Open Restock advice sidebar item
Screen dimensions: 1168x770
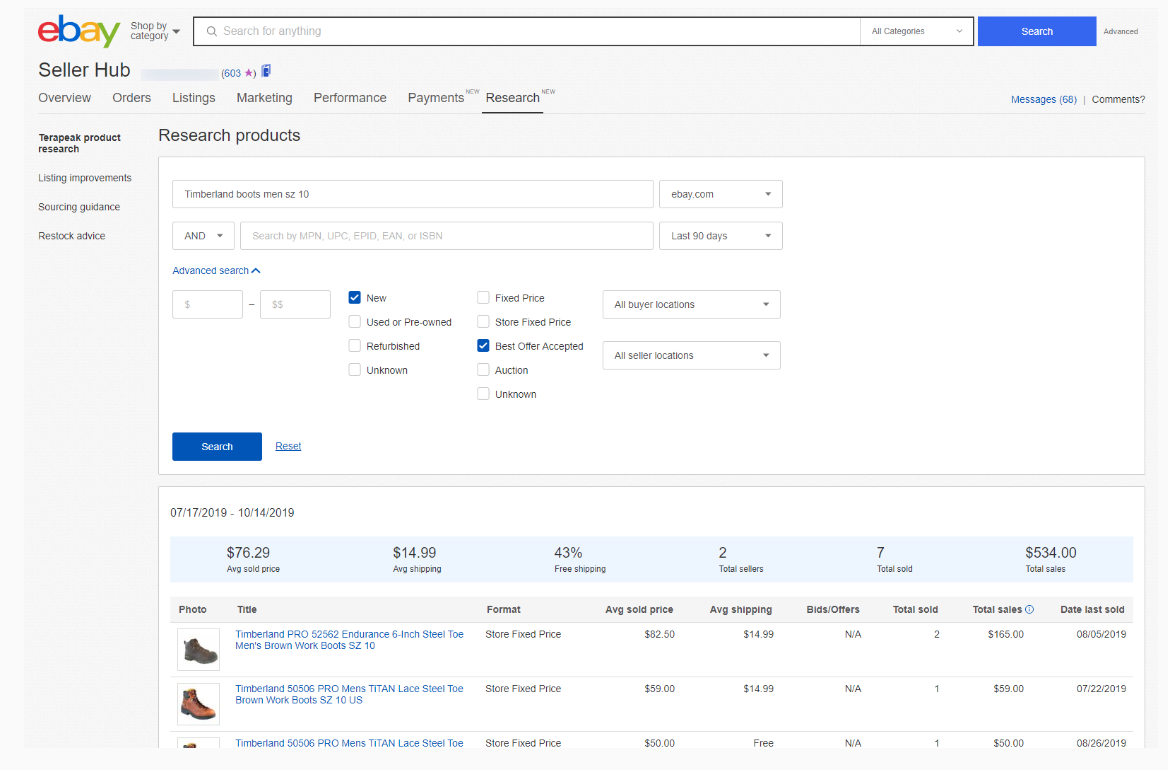[x=72, y=235]
